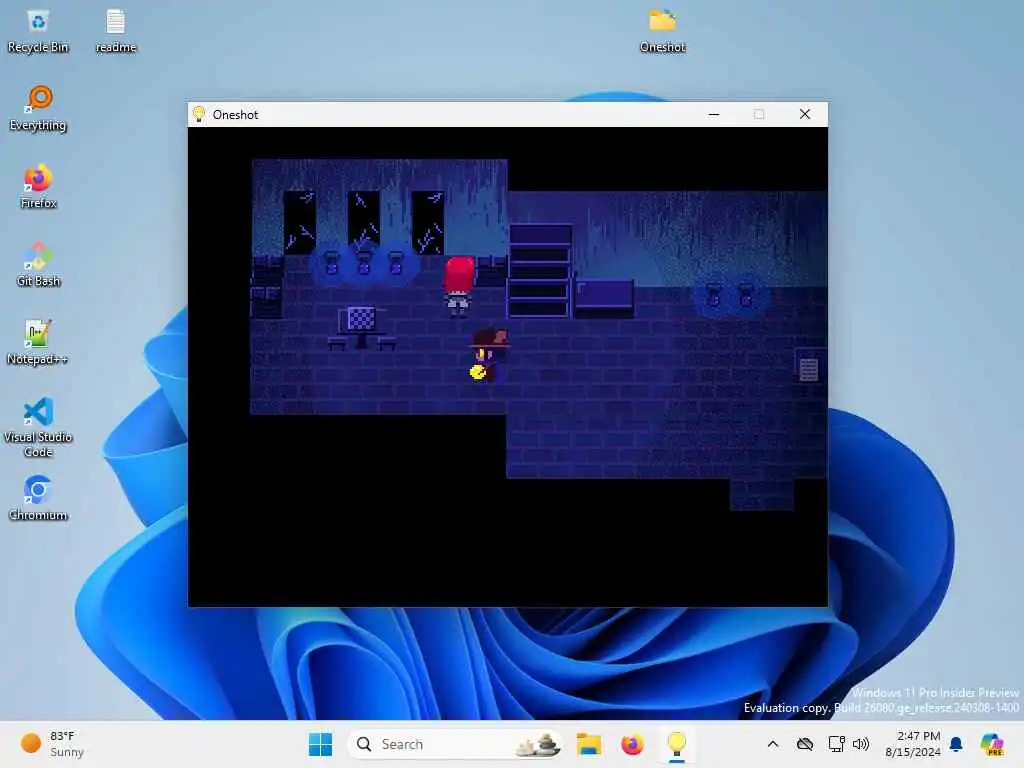Launch the Chromium desktop shortcut

tap(38, 498)
